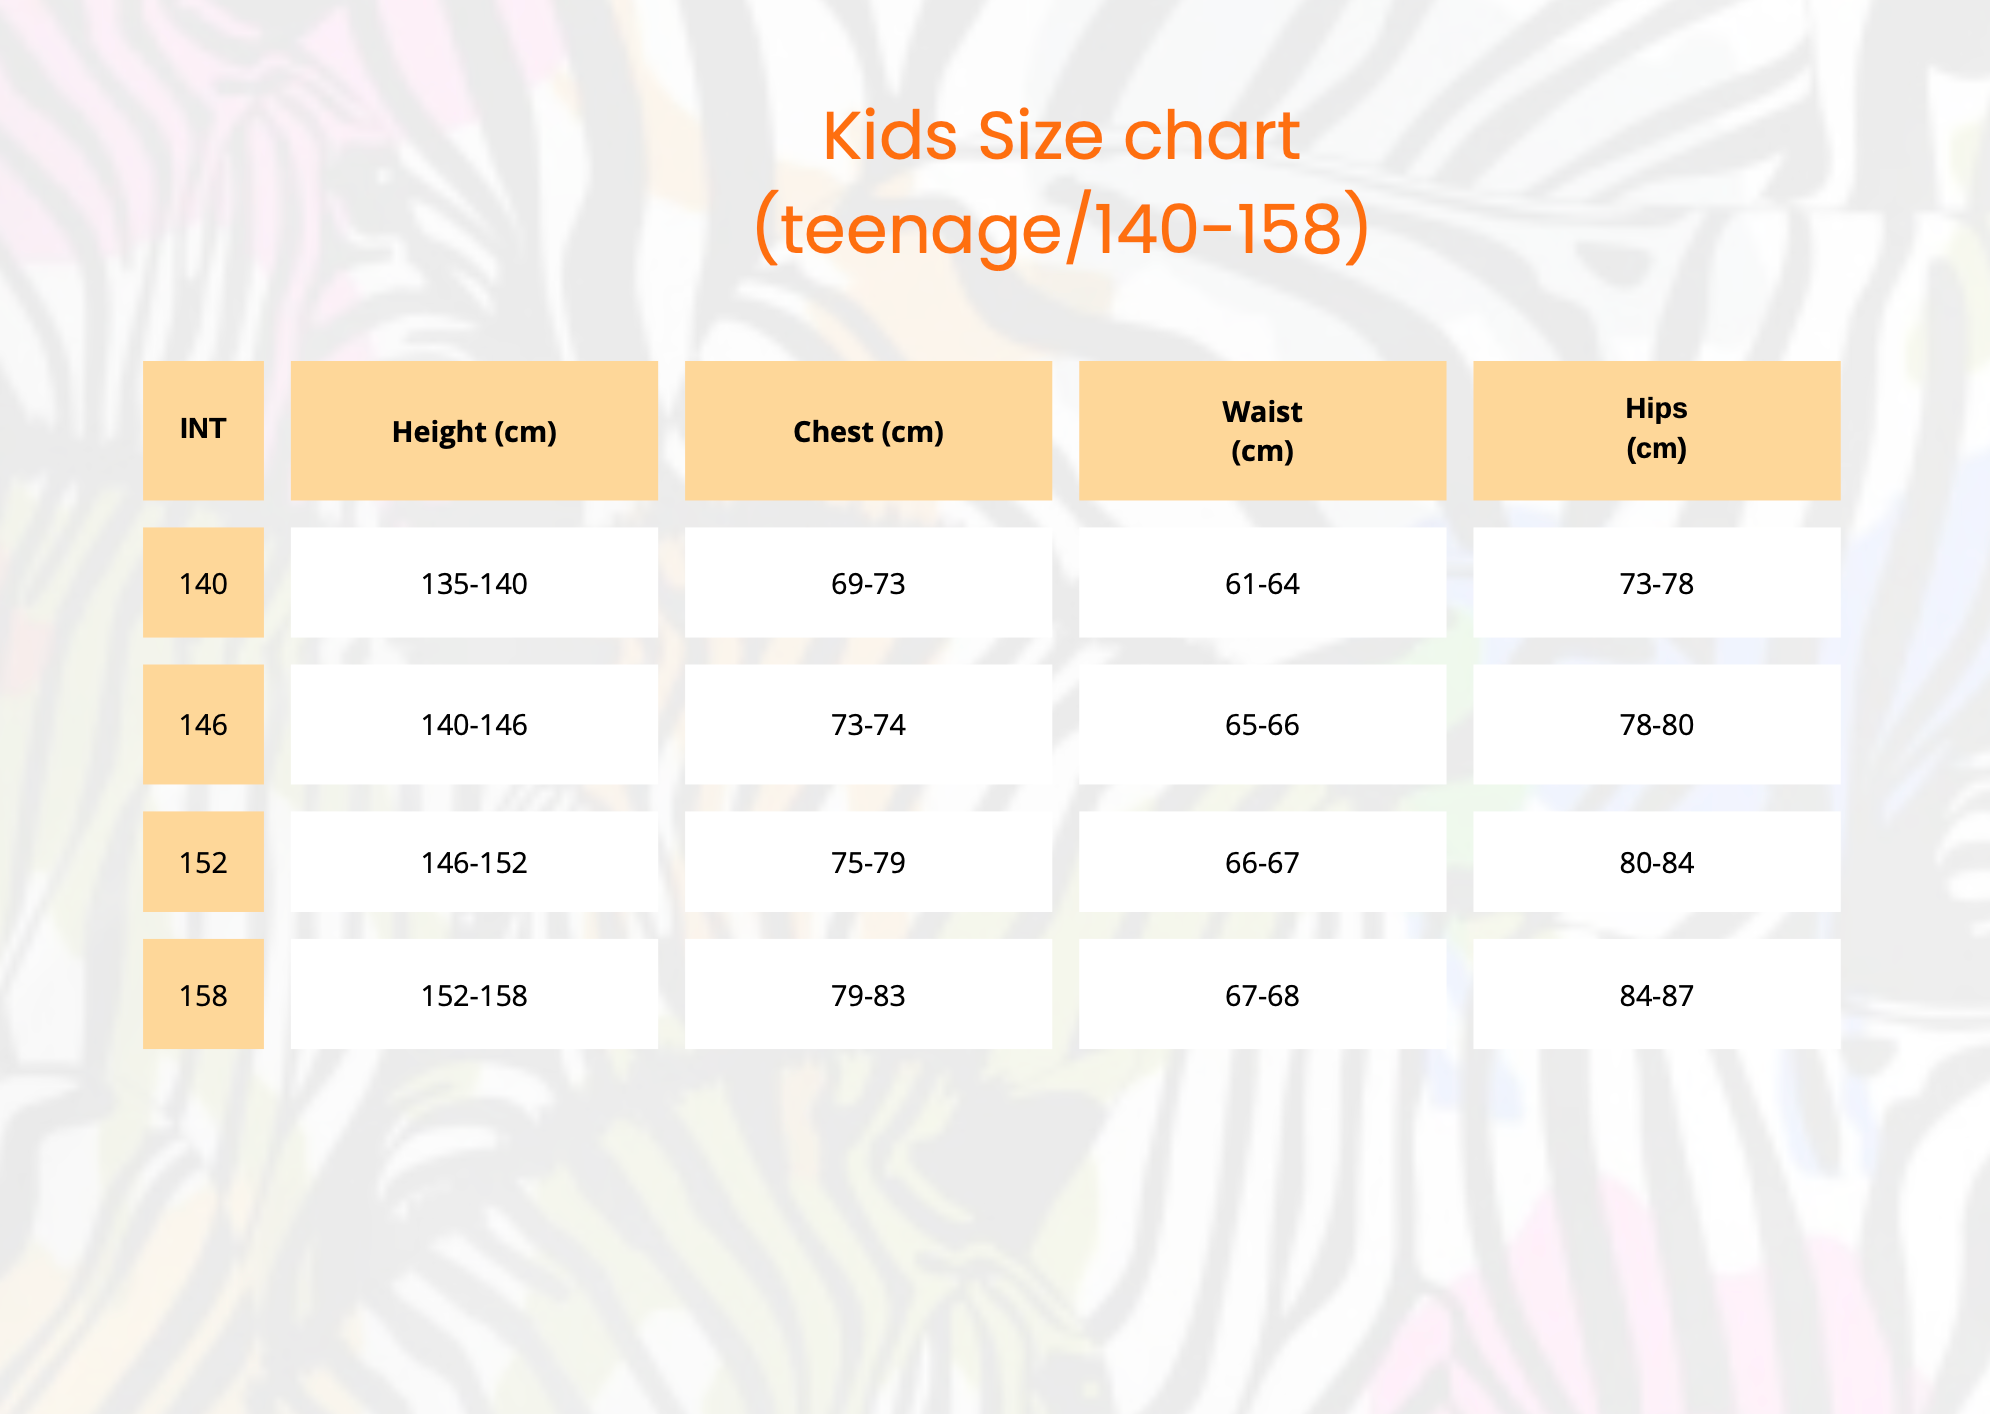Select the Chest (cm) header cell

click(868, 431)
